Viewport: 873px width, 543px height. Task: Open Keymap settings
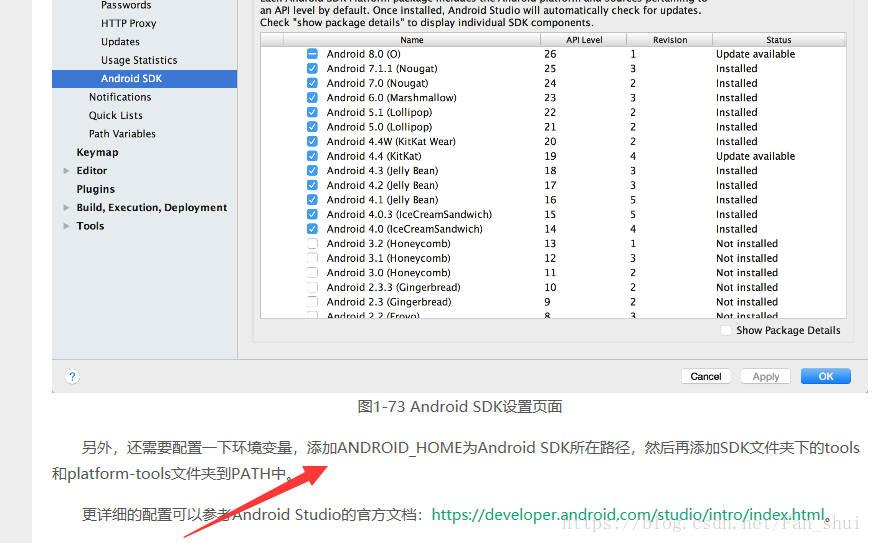tap(97, 152)
